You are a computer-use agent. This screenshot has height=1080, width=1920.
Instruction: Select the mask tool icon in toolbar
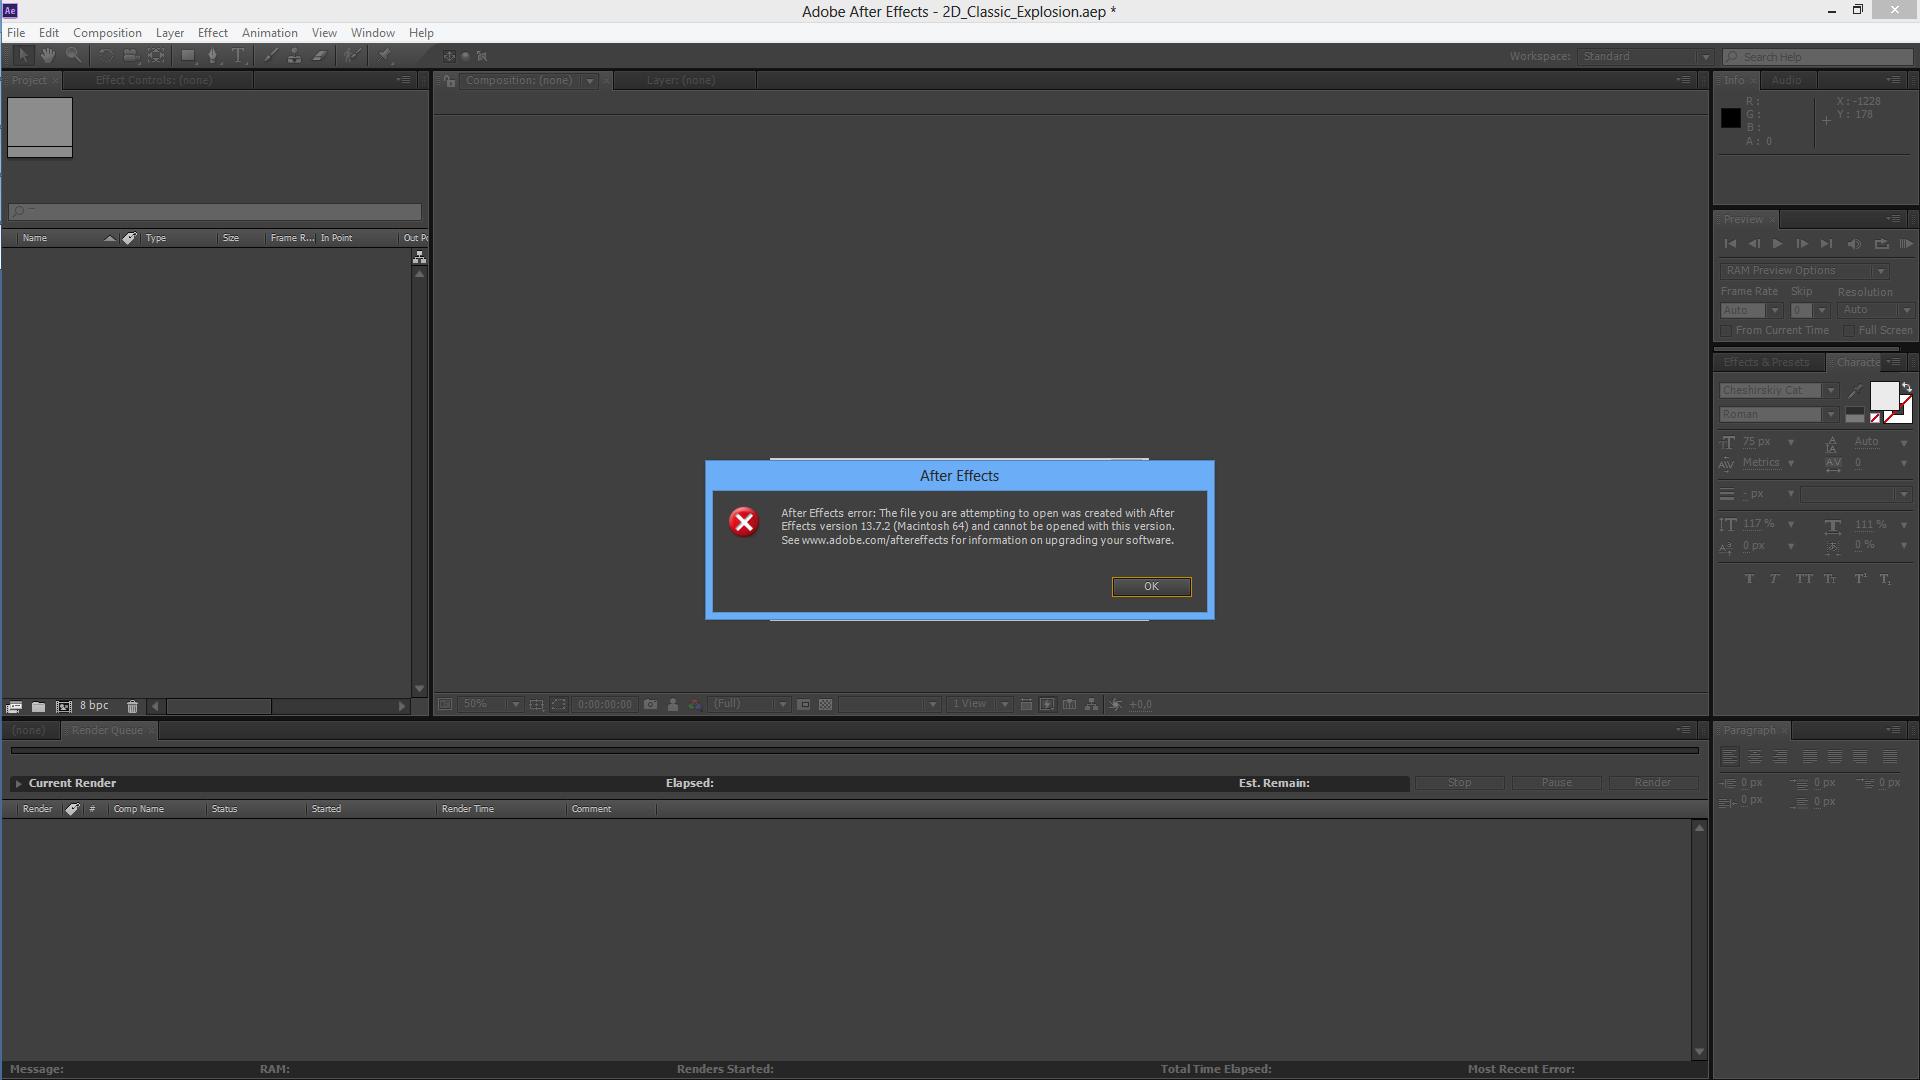[x=187, y=55]
